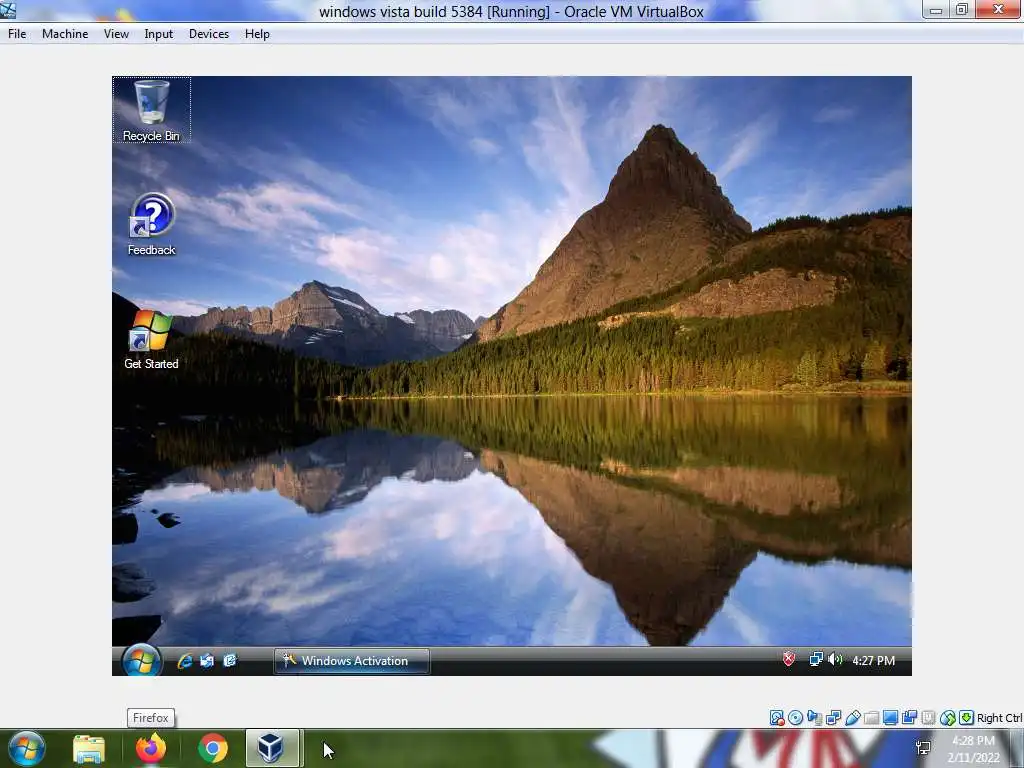Click the VirtualBox host taskbar button
Viewport: 1024px width, 768px height.
coord(272,748)
